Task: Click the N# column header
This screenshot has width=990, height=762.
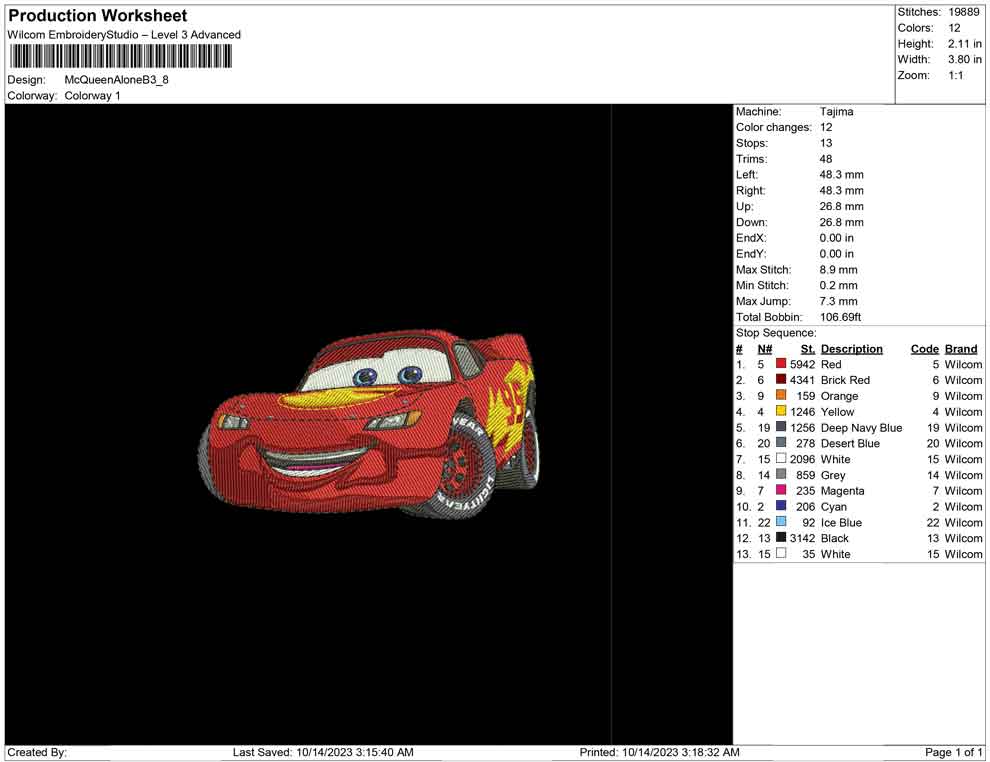Action: click(764, 349)
